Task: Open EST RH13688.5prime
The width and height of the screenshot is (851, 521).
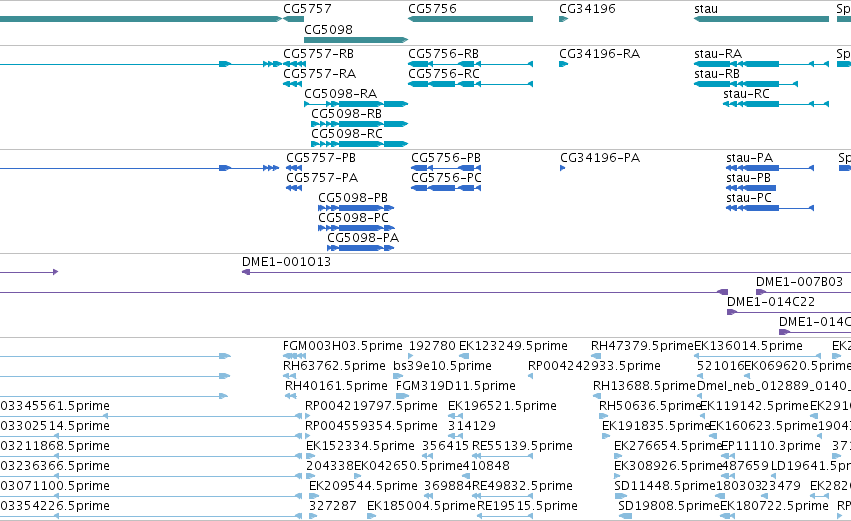Action: (644, 386)
